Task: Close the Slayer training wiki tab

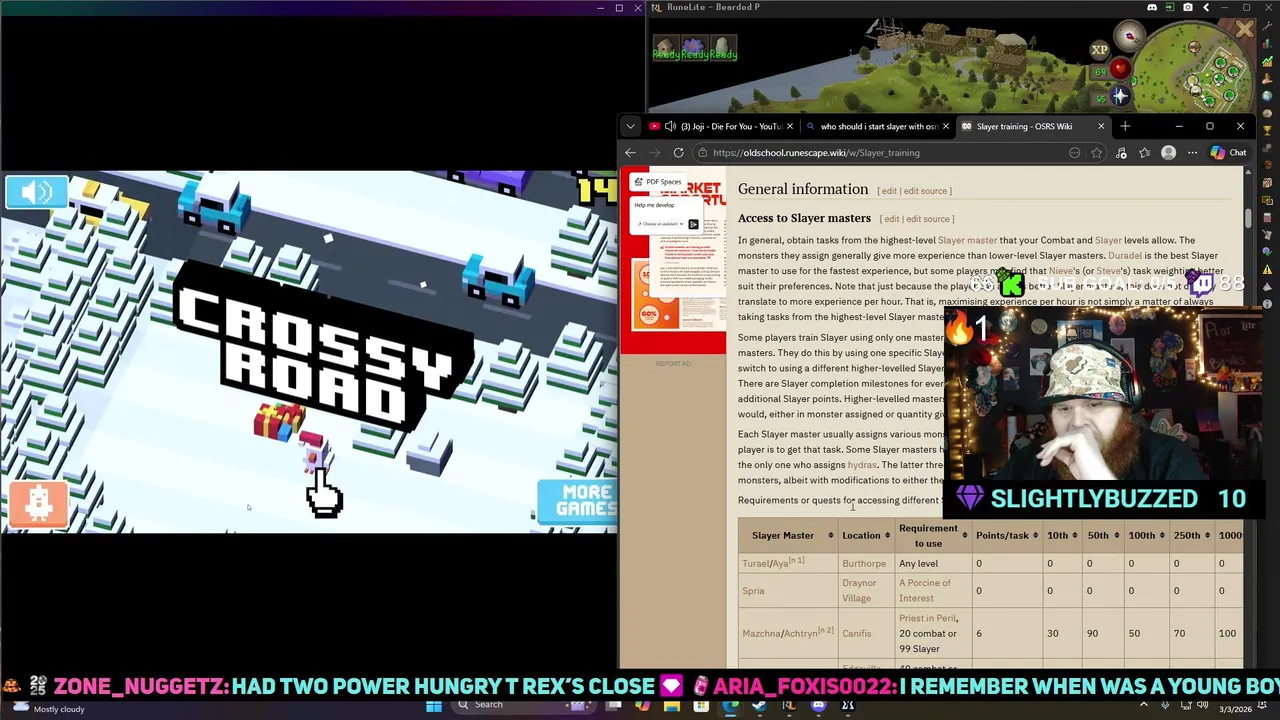Action: [1101, 126]
